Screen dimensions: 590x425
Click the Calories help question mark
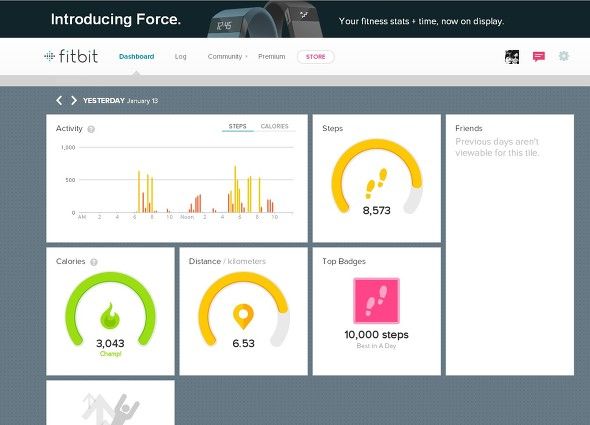coord(94,262)
